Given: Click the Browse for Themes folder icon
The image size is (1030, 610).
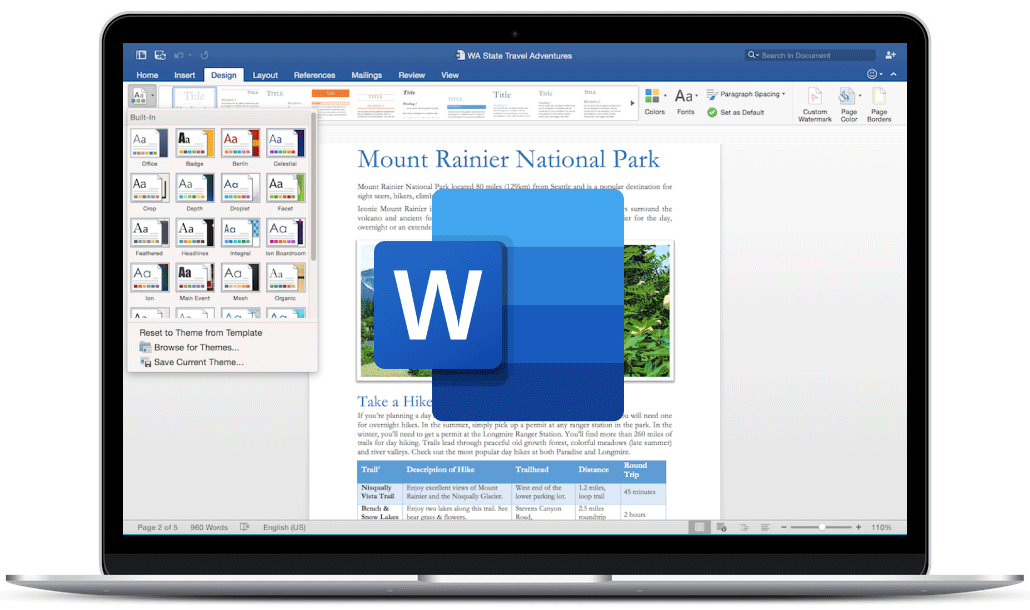Looking at the screenshot, I should pos(145,347).
